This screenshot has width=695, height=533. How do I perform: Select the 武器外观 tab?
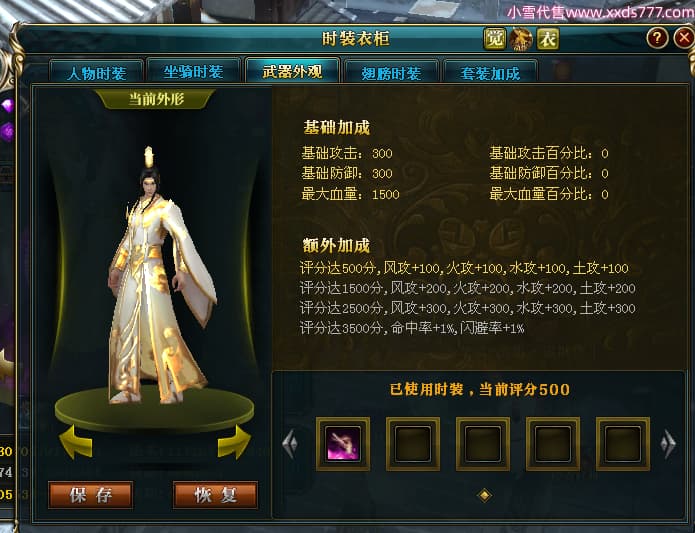coord(292,71)
